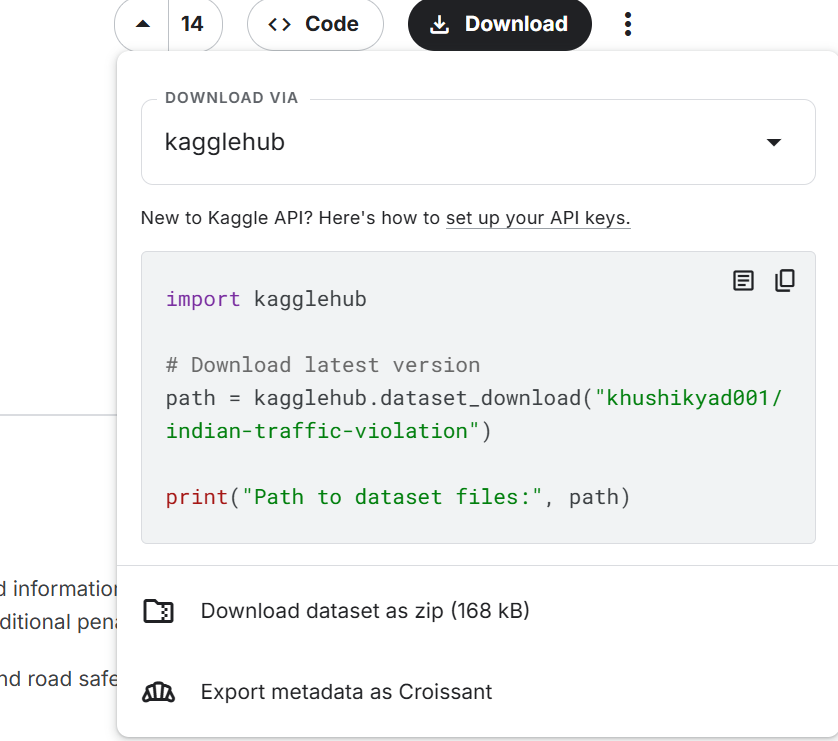838x741 pixels.
Task: Open the three-dot more options menu
Action: 628,24
